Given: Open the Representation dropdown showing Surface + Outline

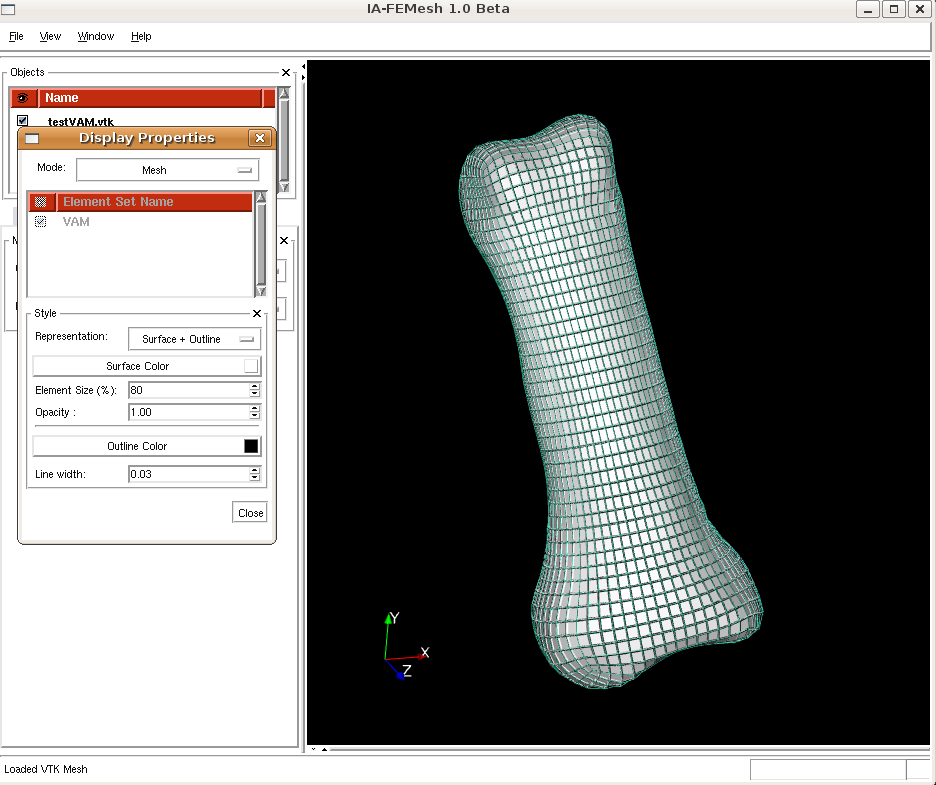Looking at the screenshot, I should (194, 339).
